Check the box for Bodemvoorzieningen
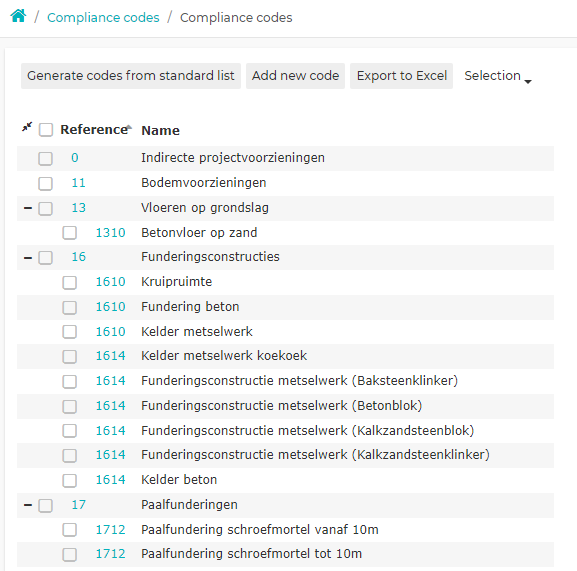Viewport: 577px width, 571px height. [x=46, y=183]
